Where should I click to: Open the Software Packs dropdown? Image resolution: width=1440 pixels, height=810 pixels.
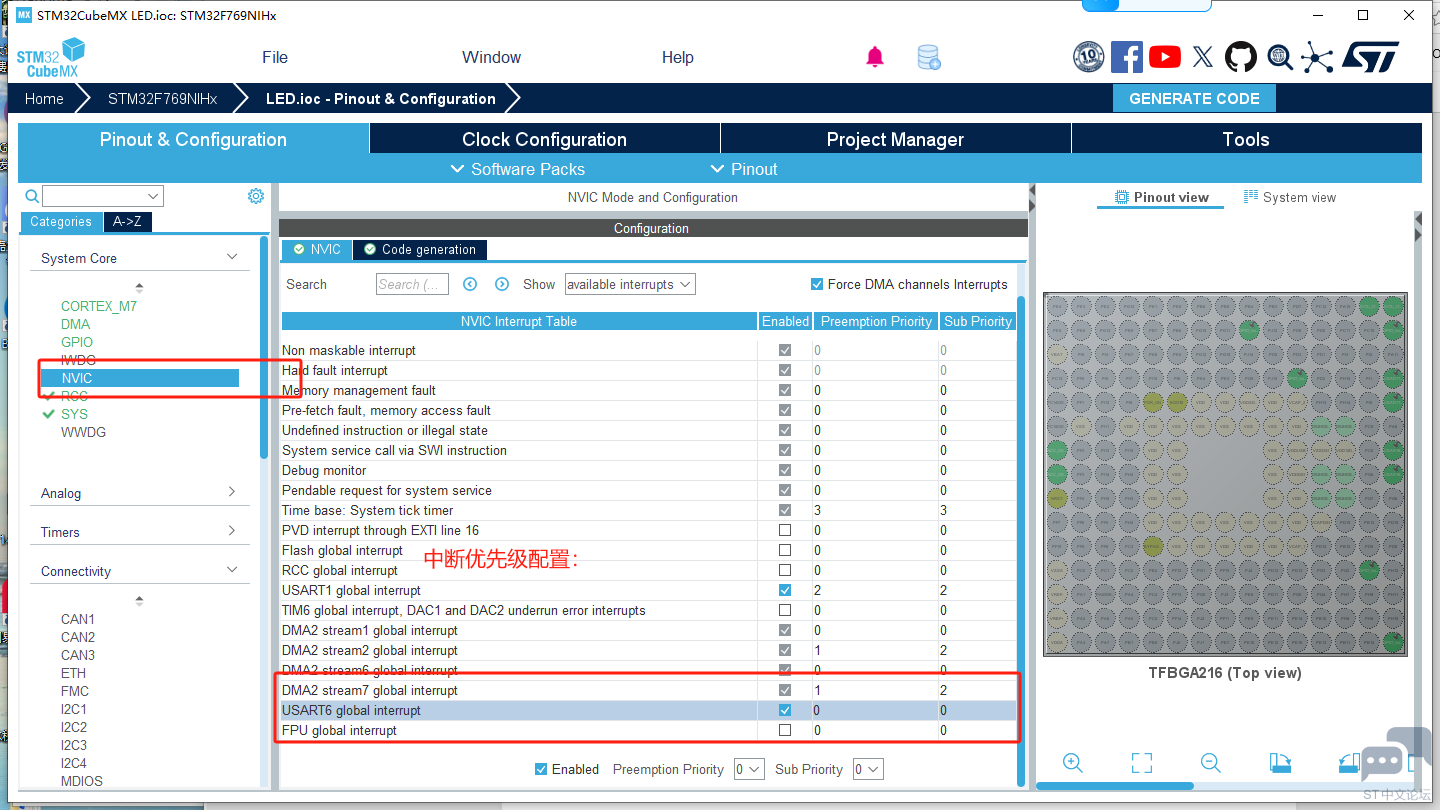pos(518,169)
